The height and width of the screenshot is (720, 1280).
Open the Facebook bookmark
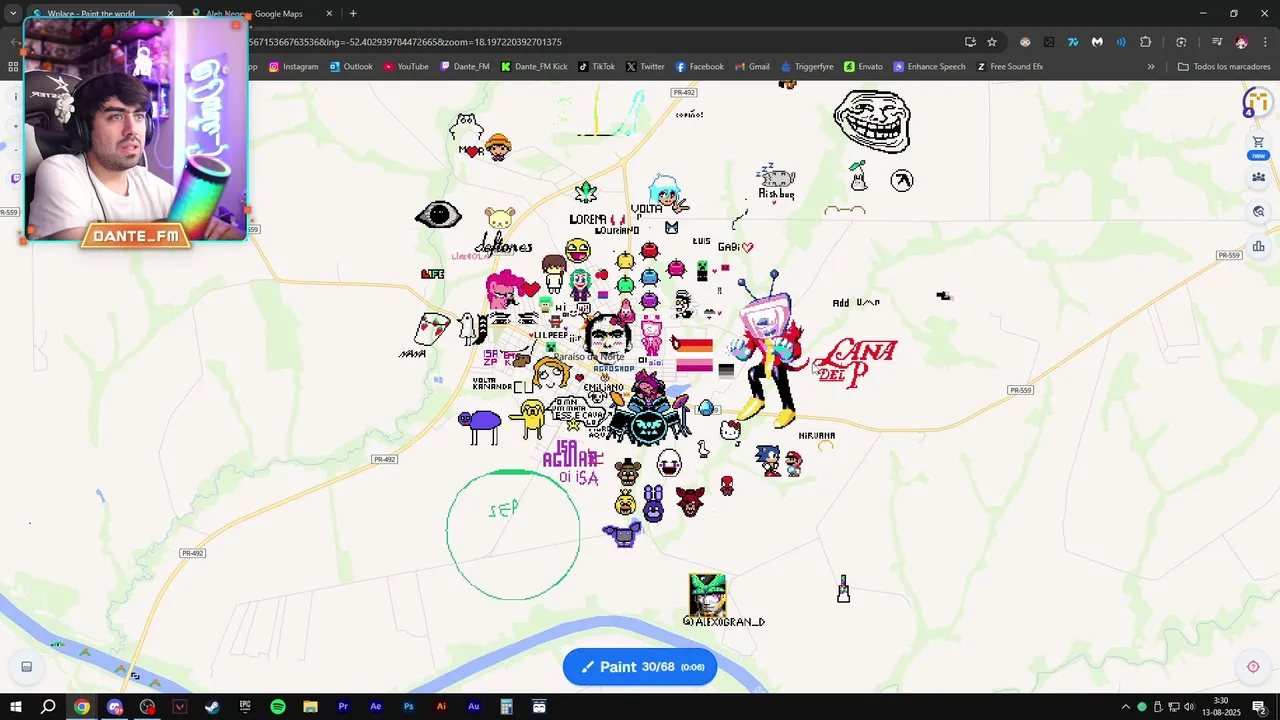click(699, 67)
